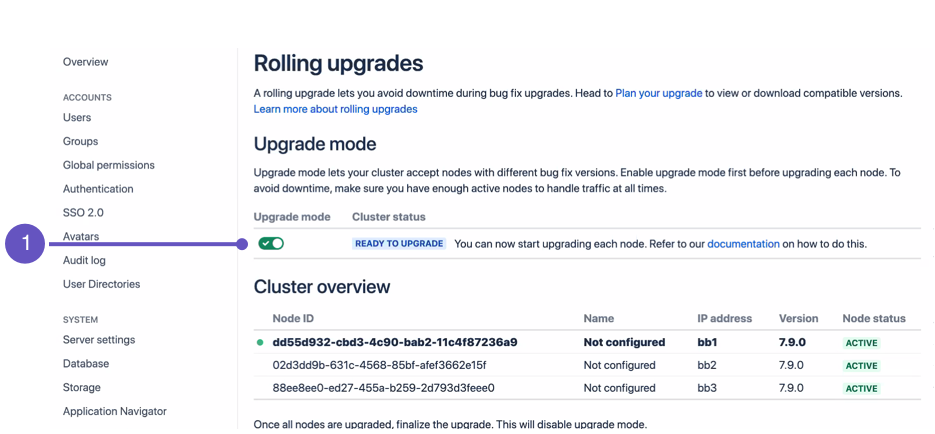This screenshot has height=434, width=935.
Task: Navigate to SSO 2.0
Action: click(83, 213)
